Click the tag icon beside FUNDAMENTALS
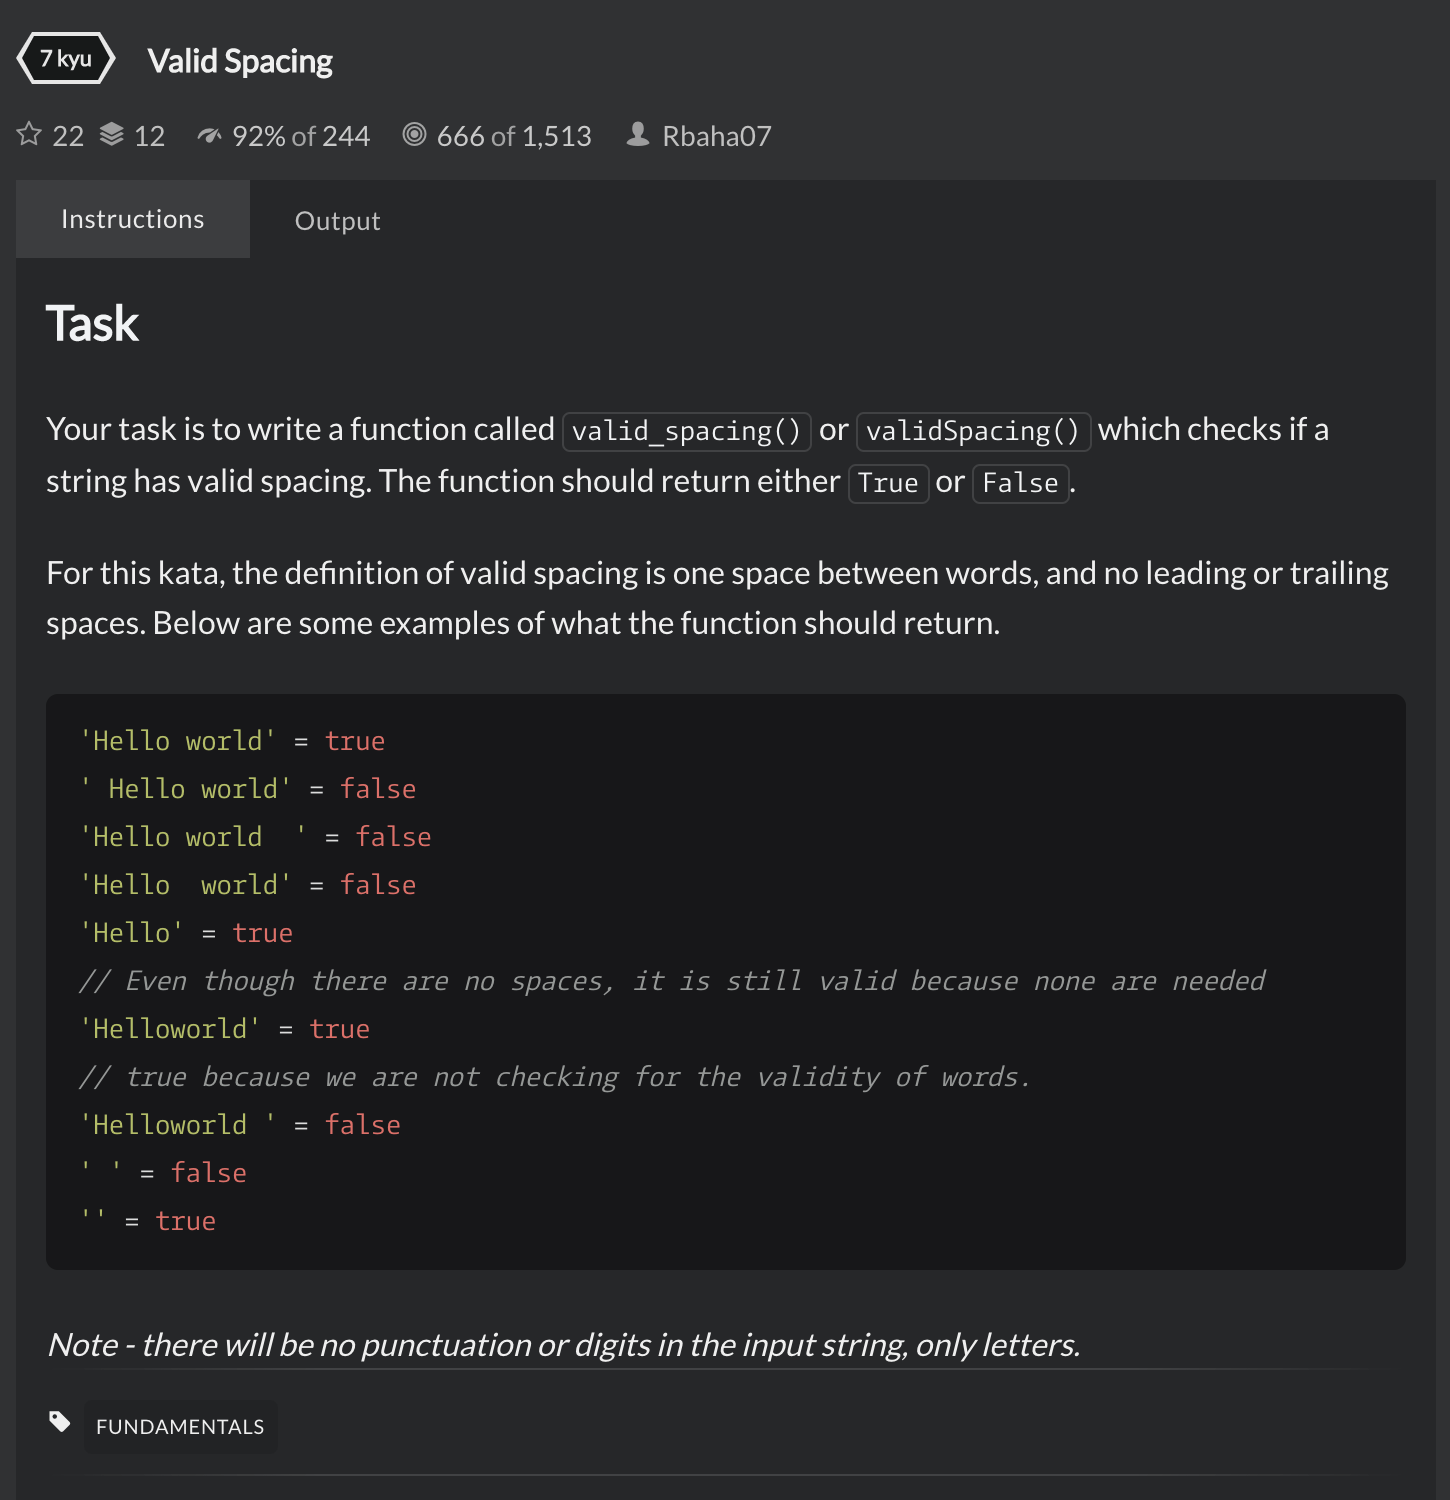This screenshot has height=1500, width=1450. (60, 1421)
